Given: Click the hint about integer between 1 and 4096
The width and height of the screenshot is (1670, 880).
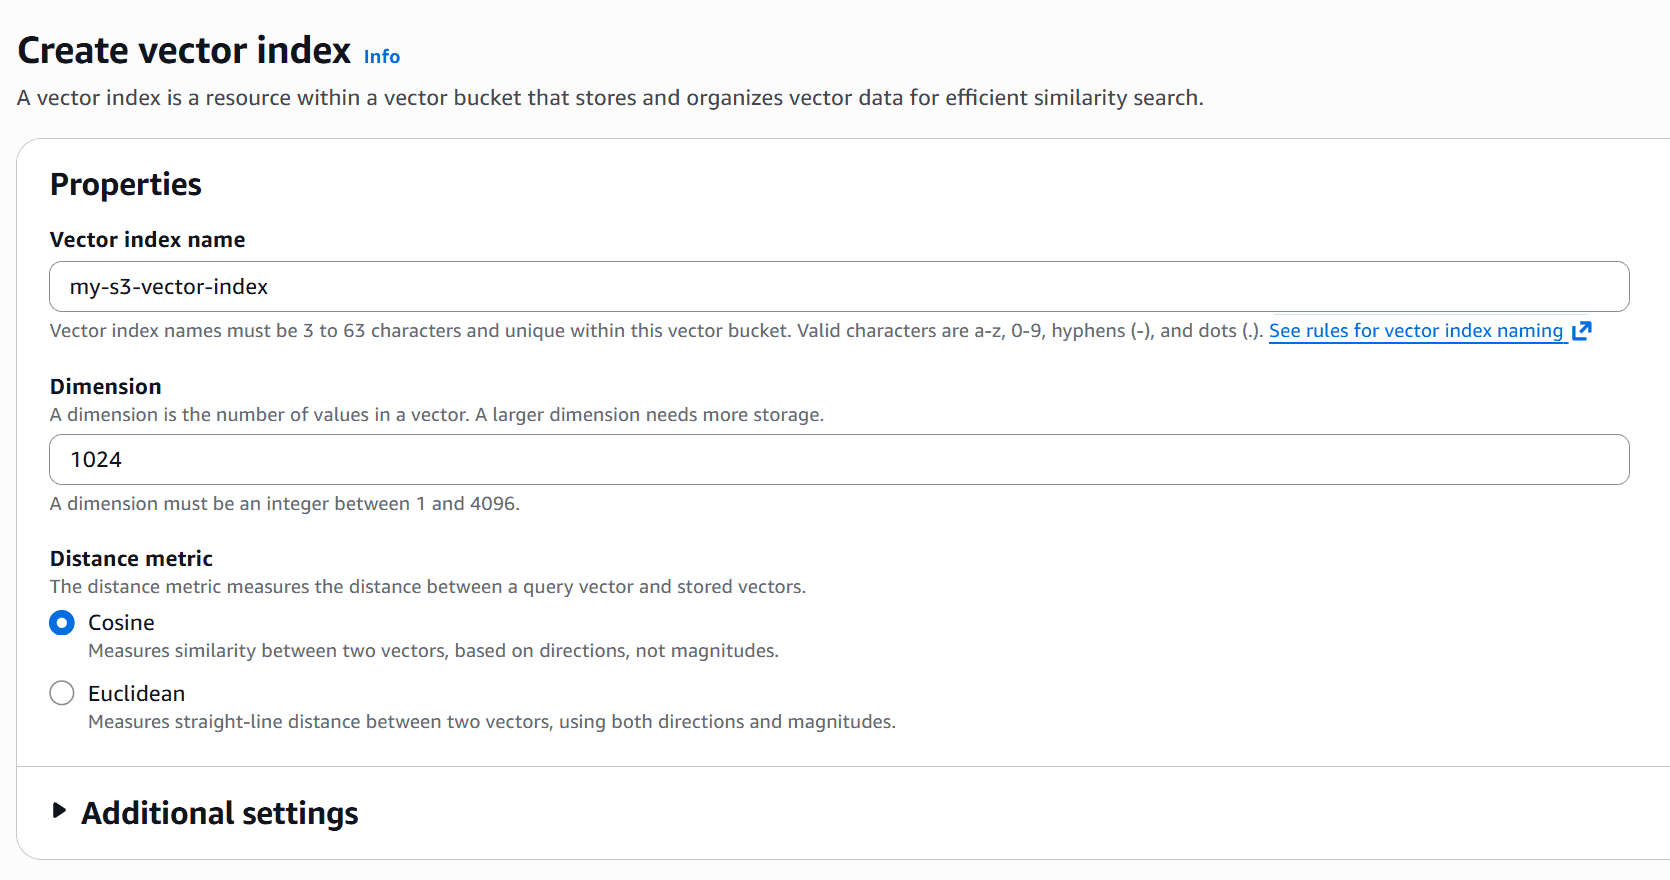Looking at the screenshot, I should point(284,504).
